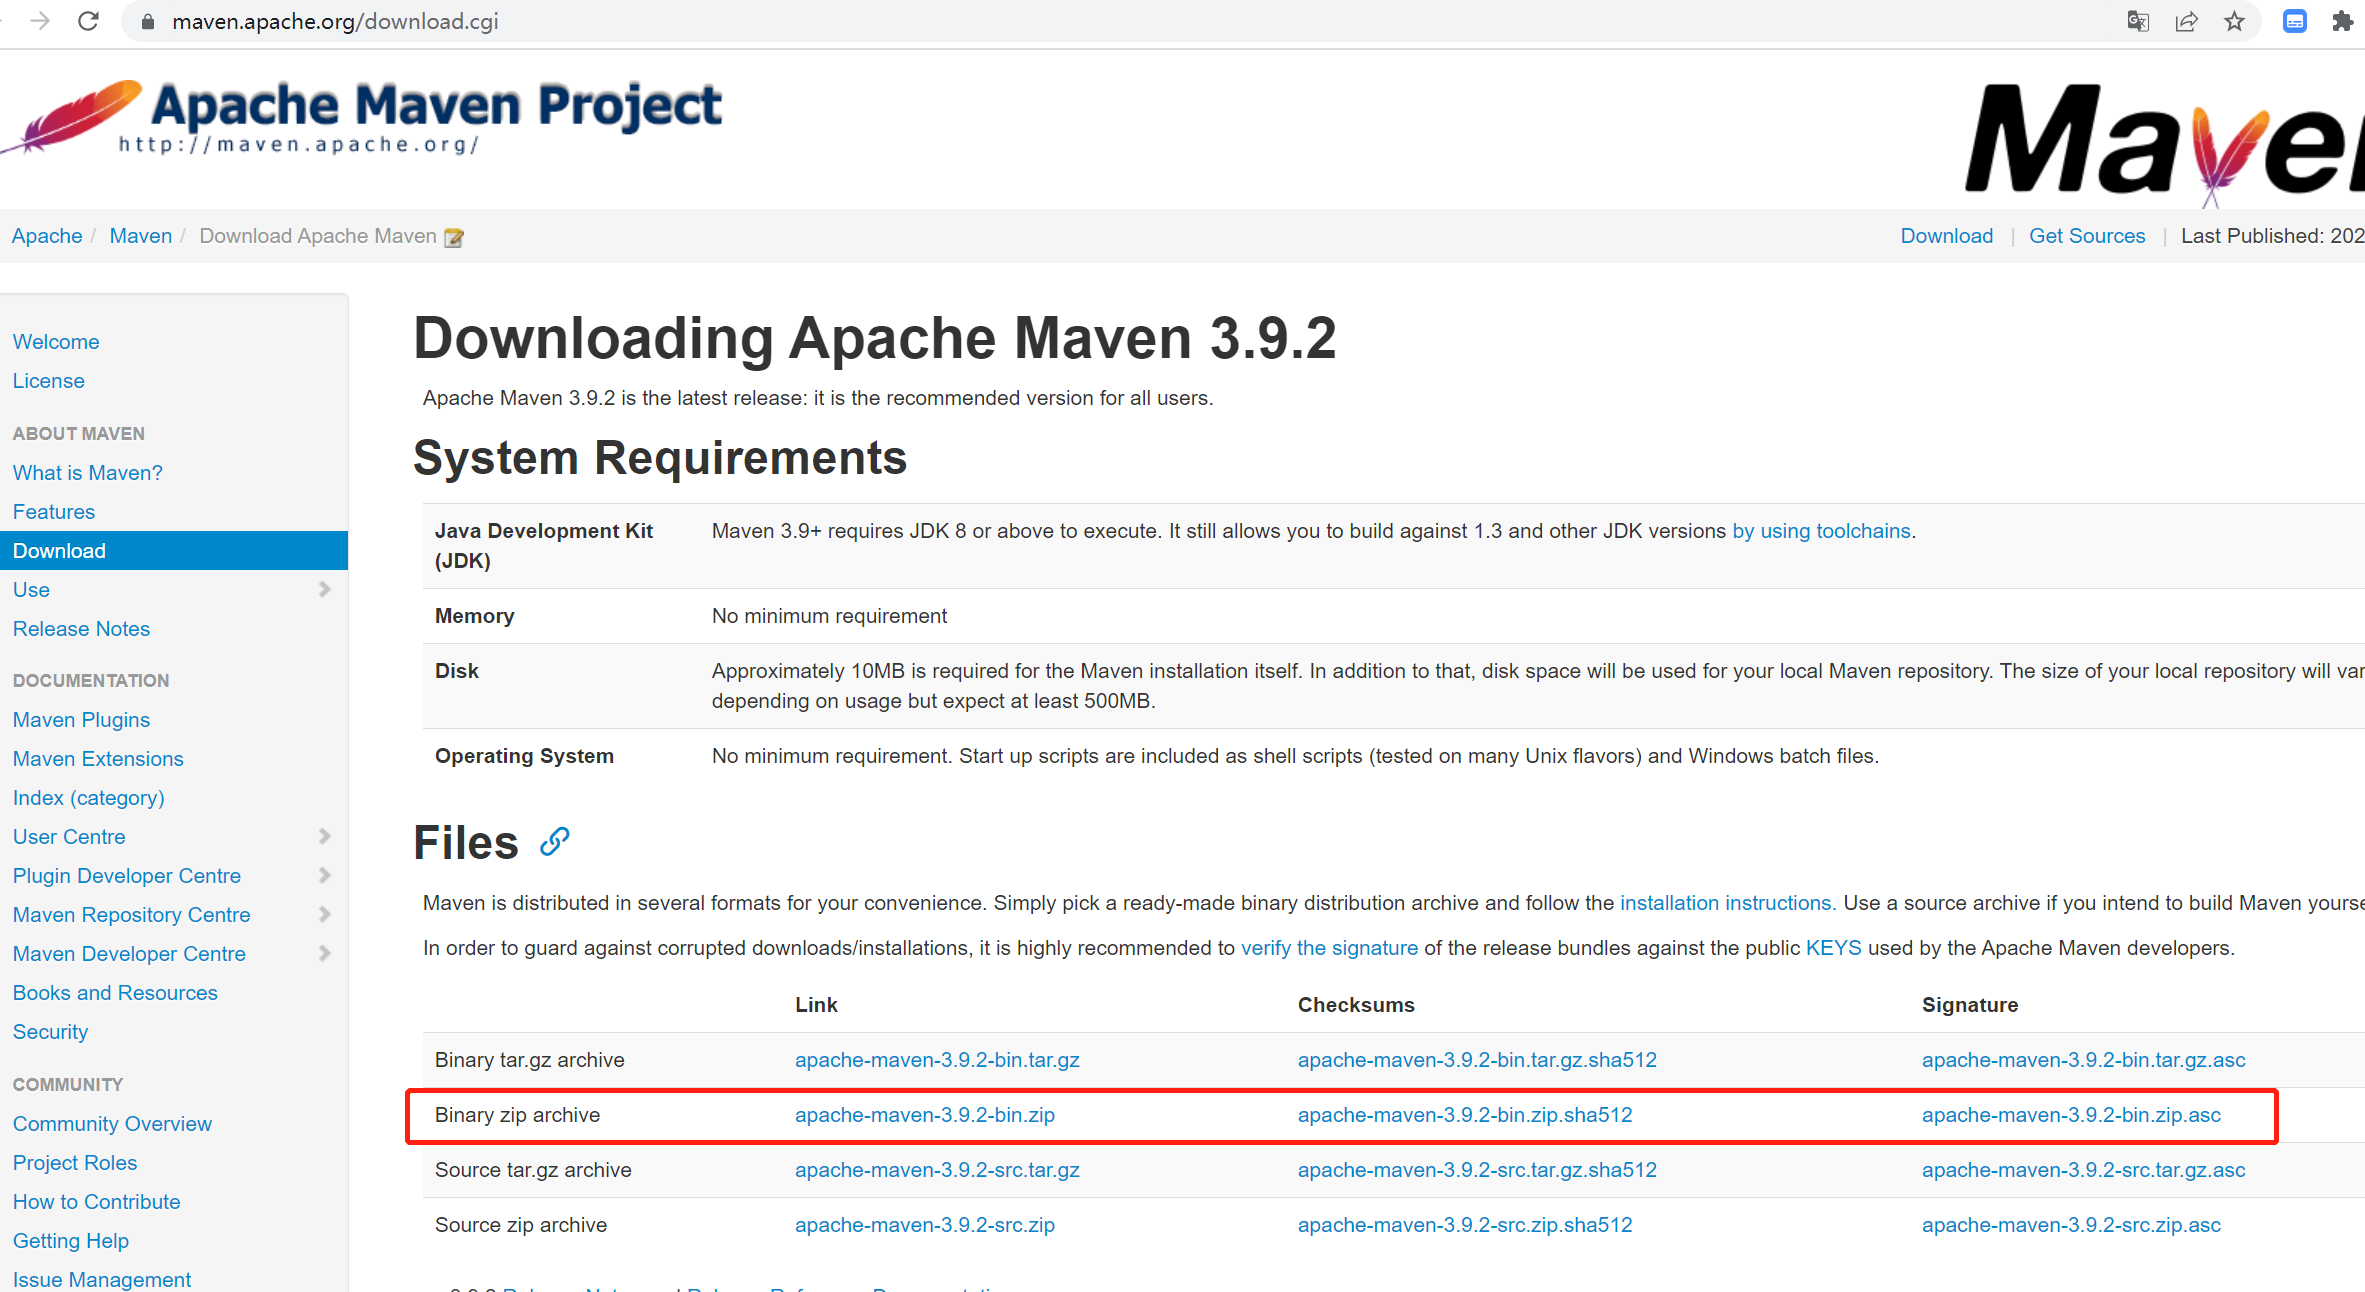The width and height of the screenshot is (2365, 1292).
Task: Open Project Roles sidebar link
Action: 76,1163
